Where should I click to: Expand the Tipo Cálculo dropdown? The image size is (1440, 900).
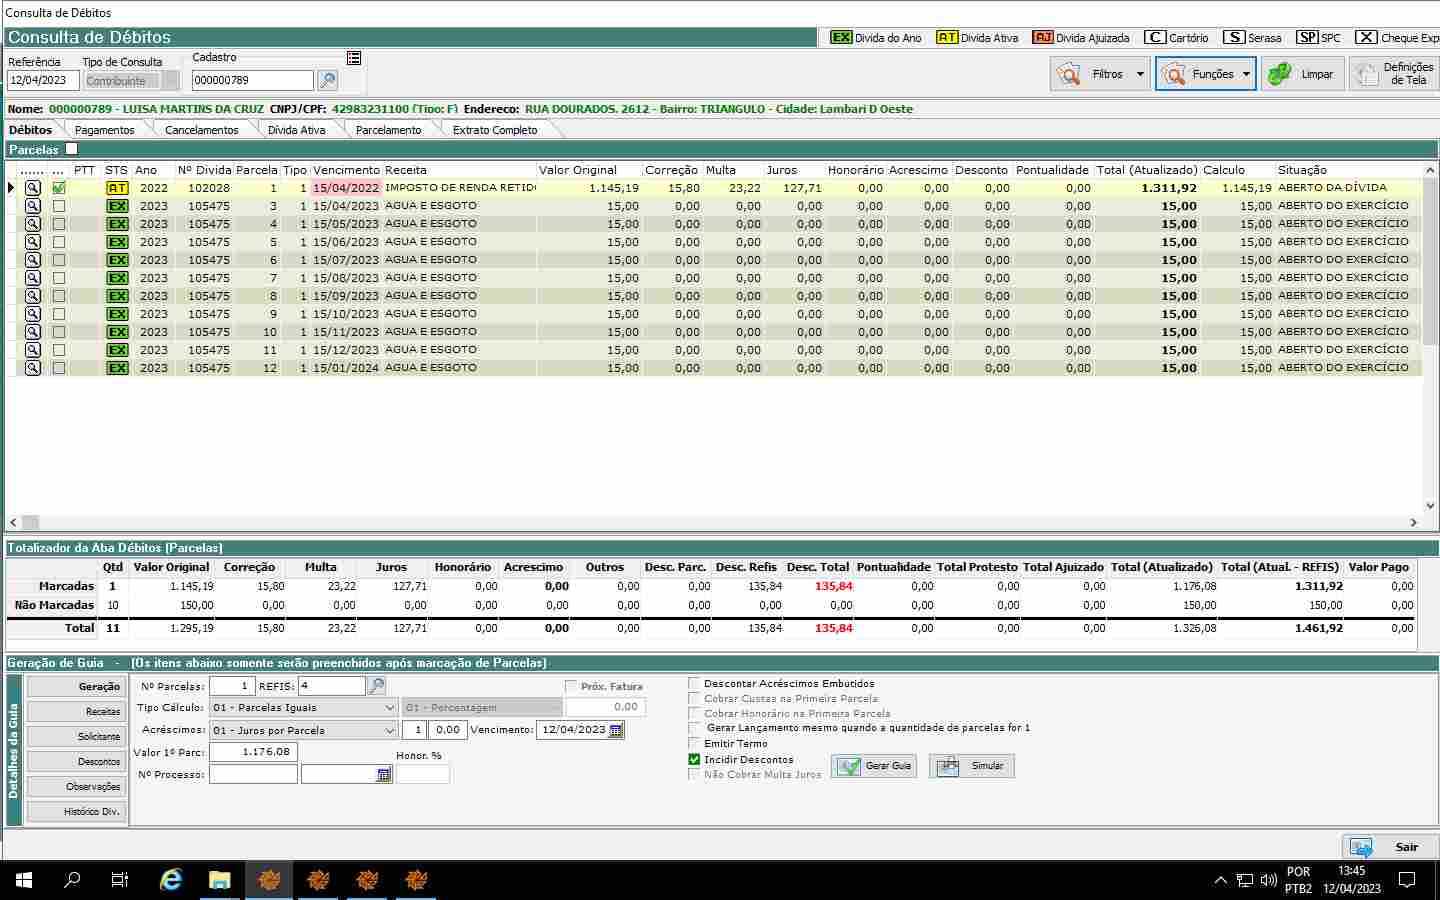pos(389,708)
